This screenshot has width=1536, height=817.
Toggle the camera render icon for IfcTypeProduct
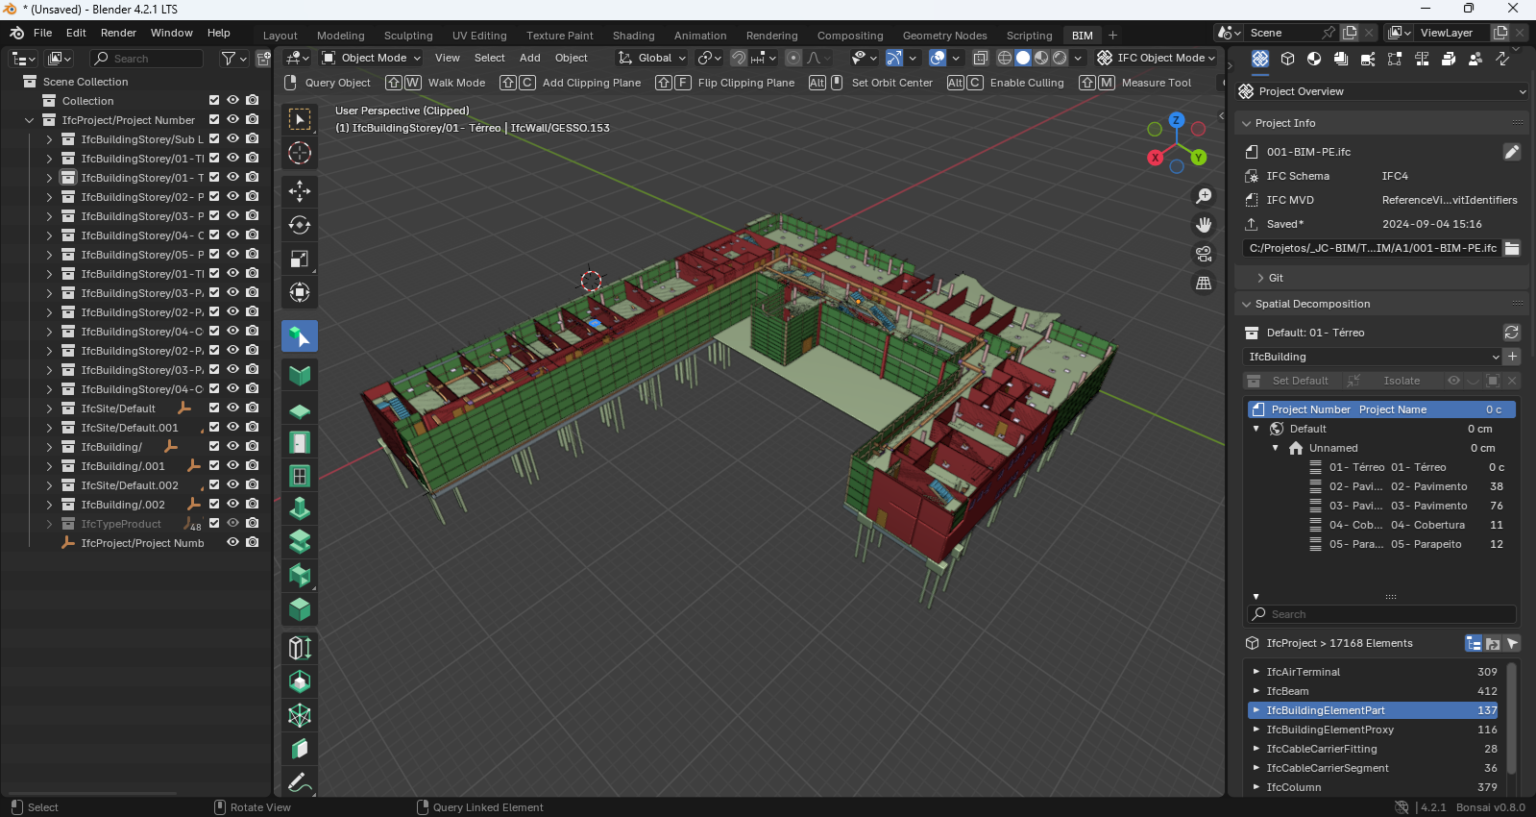coord(253,523)
